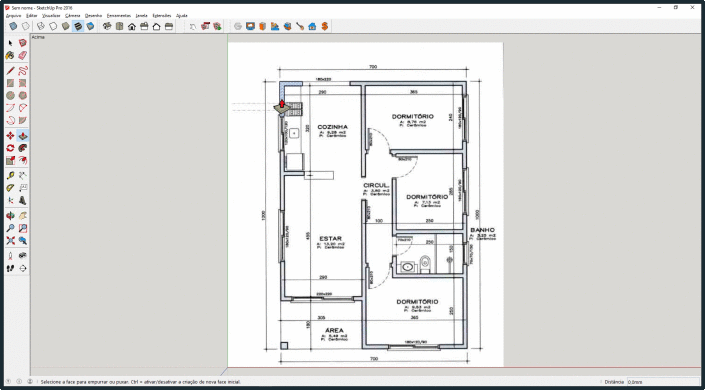Switch to Top view
Viewport: 705px width, 390px height.
119,27
